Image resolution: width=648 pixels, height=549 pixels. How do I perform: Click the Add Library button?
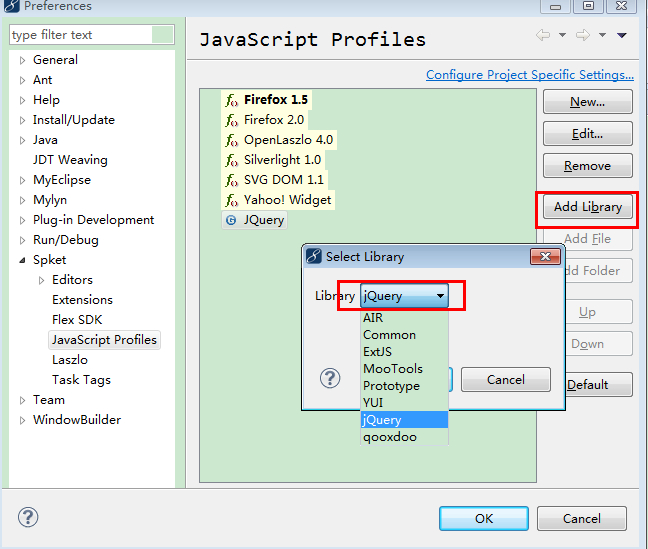pyautogui.click(x=588, y=207)
